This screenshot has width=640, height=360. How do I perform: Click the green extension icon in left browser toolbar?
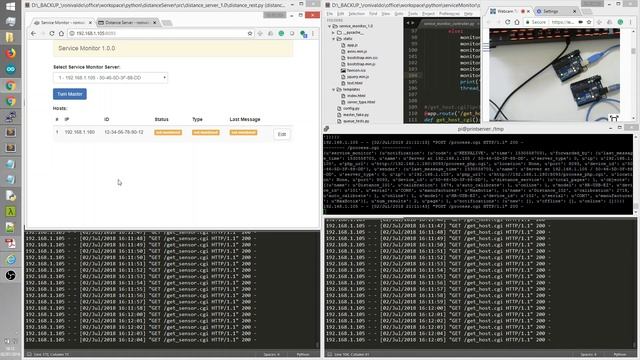[x=281, y=33]
